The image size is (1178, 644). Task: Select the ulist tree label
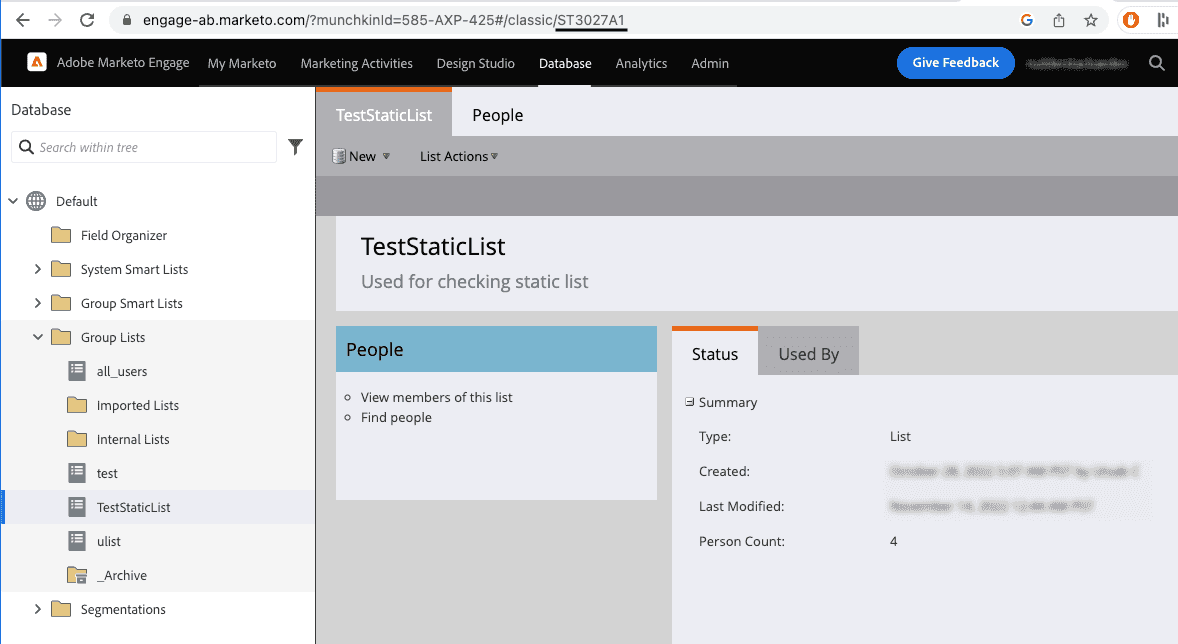pyautogui.click(x=109, y=541)
